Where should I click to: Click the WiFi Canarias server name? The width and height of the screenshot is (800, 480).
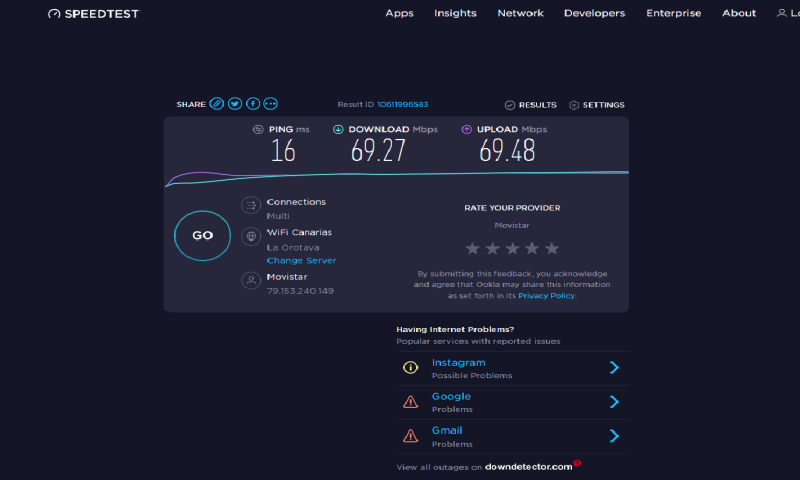(x=299, y=233)
